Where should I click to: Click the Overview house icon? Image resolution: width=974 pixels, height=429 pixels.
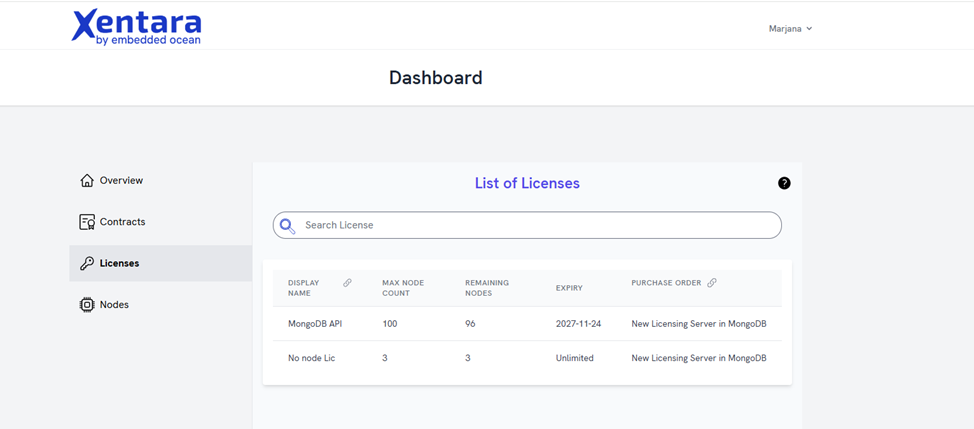coord(86,181)
